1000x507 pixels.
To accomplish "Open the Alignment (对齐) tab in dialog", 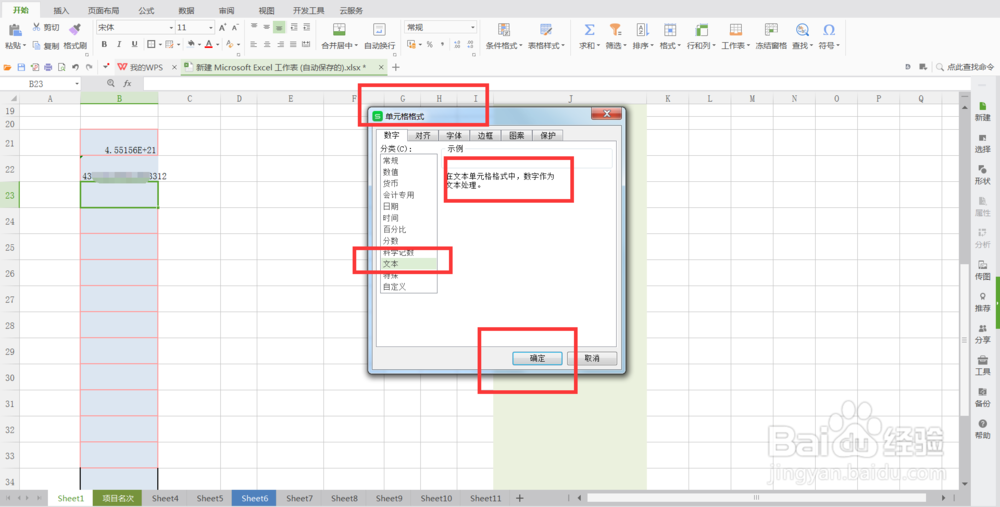I will coord(423,135).
